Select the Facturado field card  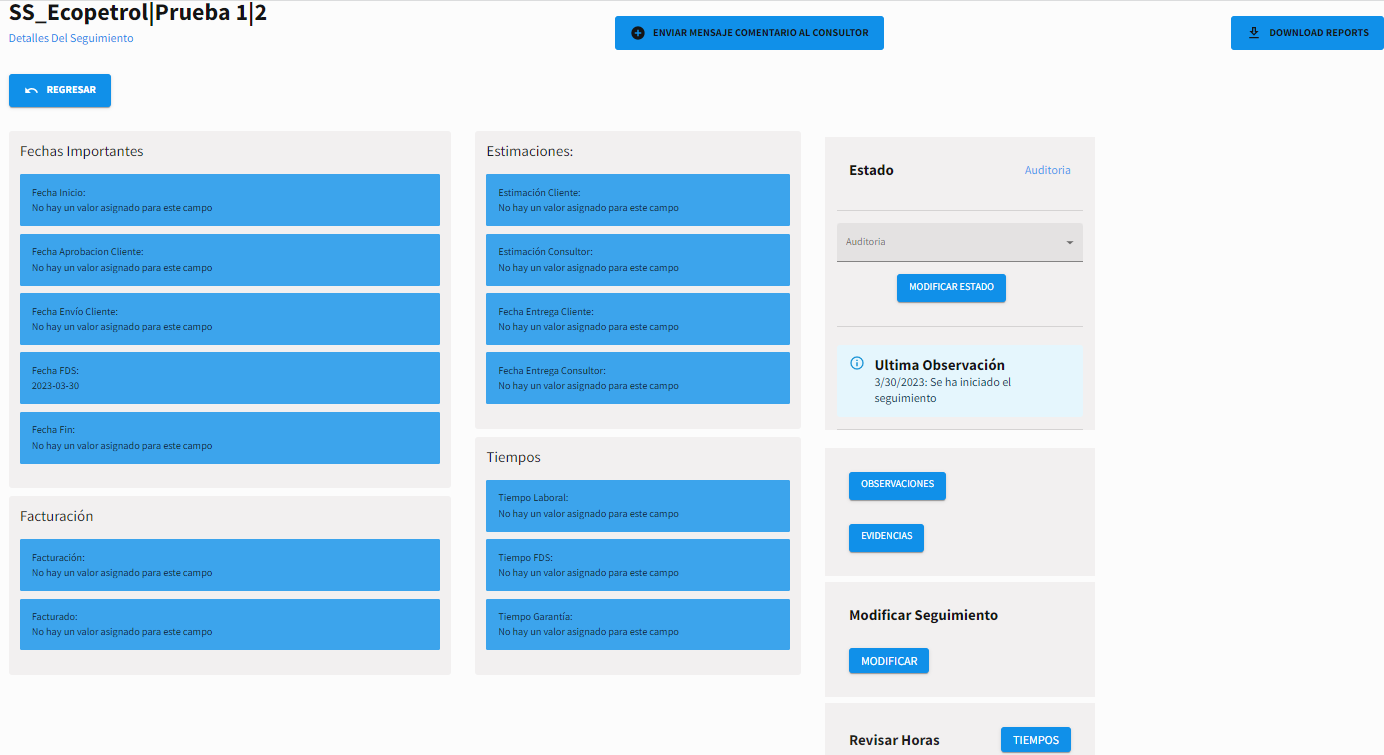click(x=230, y=625)
